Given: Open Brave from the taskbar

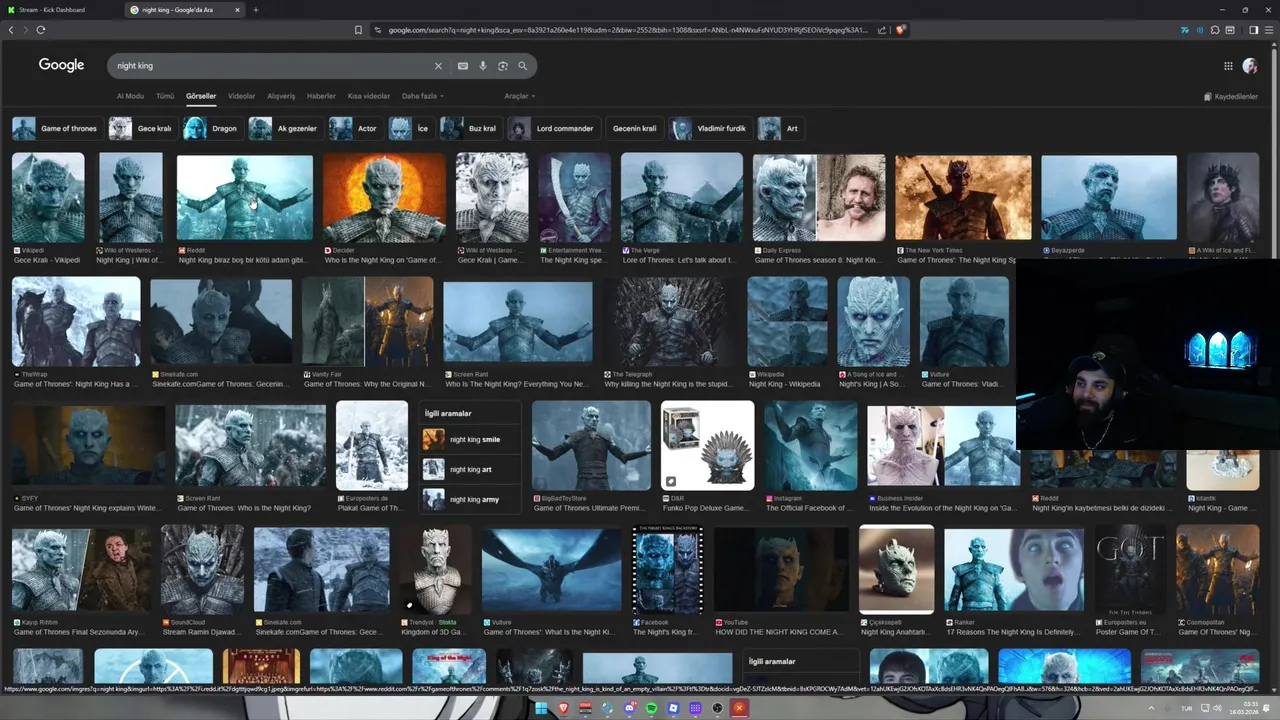Looking at the screenshot, I should pyautogui.click(x=563, y=708).
